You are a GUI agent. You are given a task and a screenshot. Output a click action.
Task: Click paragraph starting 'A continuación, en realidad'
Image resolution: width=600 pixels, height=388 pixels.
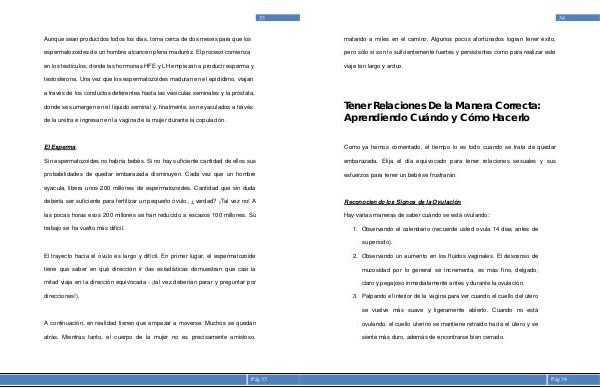150,330
